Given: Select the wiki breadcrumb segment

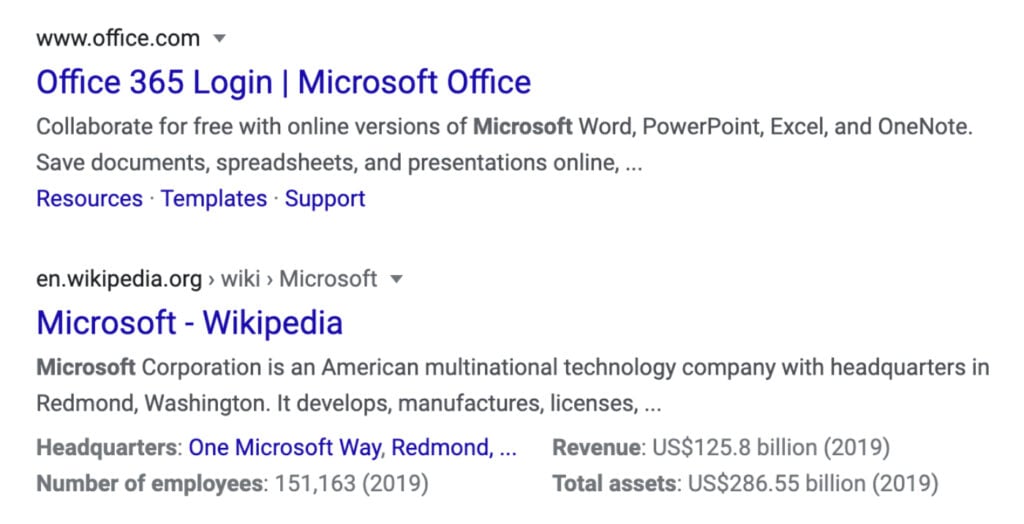Looking at the screenshot, I should coord(241,280).
